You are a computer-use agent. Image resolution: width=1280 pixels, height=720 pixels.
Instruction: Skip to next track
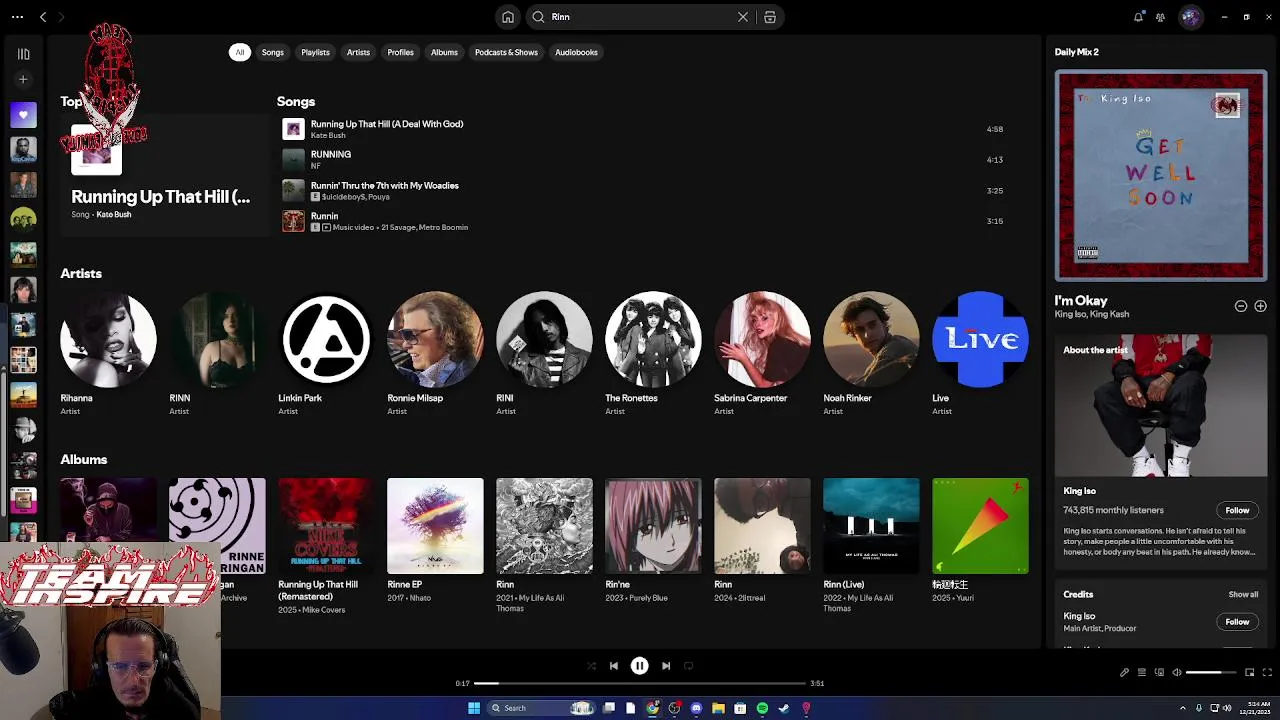point(665,666)
